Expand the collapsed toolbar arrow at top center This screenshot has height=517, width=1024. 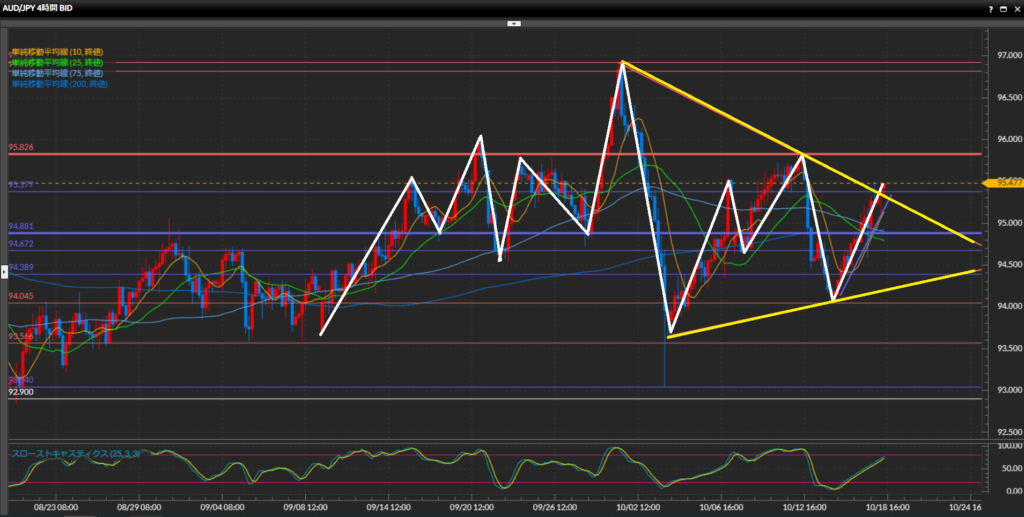click(512, 22)
